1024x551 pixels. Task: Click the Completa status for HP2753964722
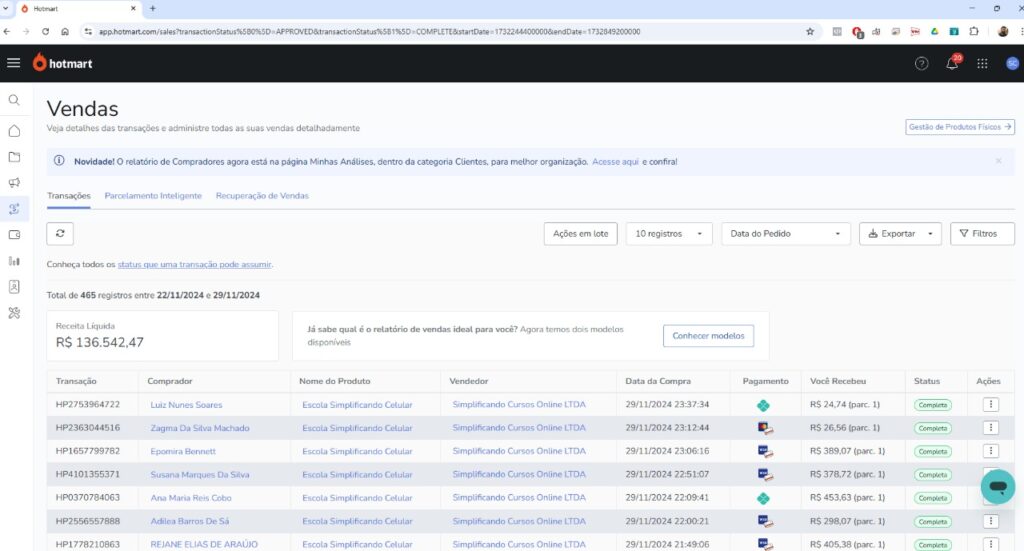(x=933, y=405)
